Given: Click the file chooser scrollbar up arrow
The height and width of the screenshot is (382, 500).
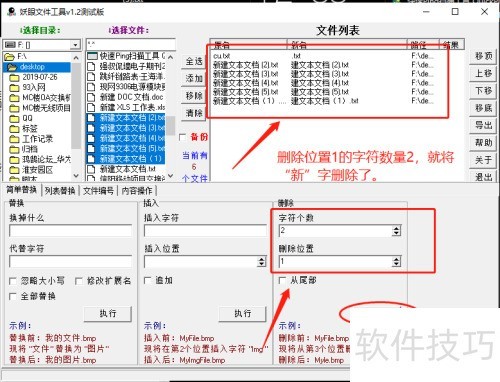Looking at the screenshot, I should coord(171,57).
